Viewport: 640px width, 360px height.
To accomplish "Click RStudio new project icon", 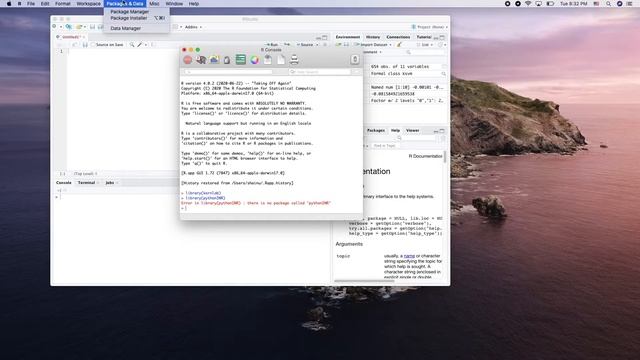I will (x=69, y=27).
